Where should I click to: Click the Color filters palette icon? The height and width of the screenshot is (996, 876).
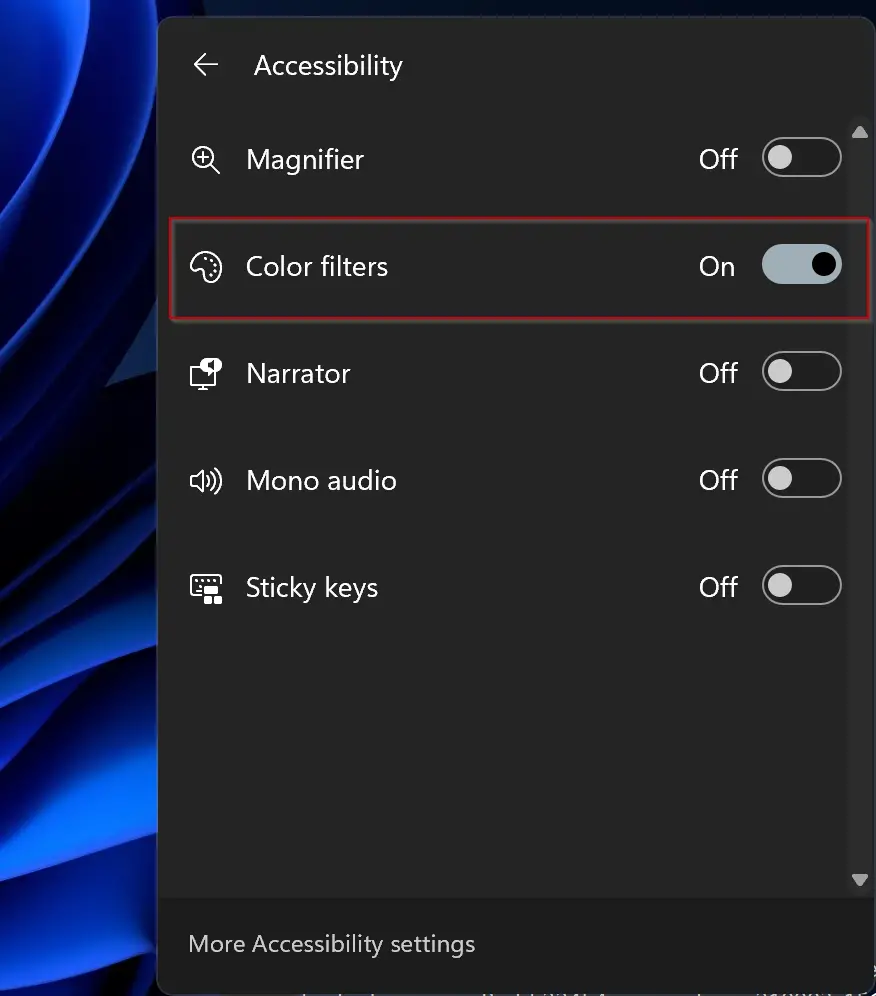point(206,267)
